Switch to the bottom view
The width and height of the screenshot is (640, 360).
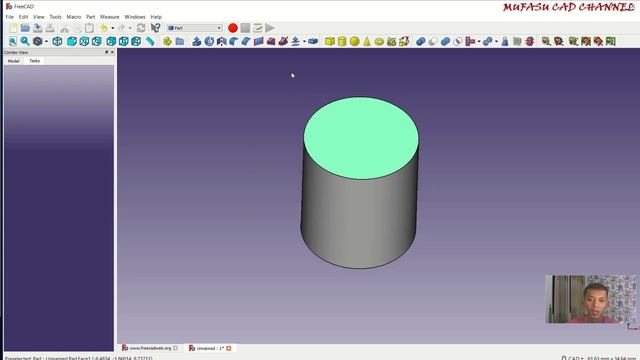123,41
